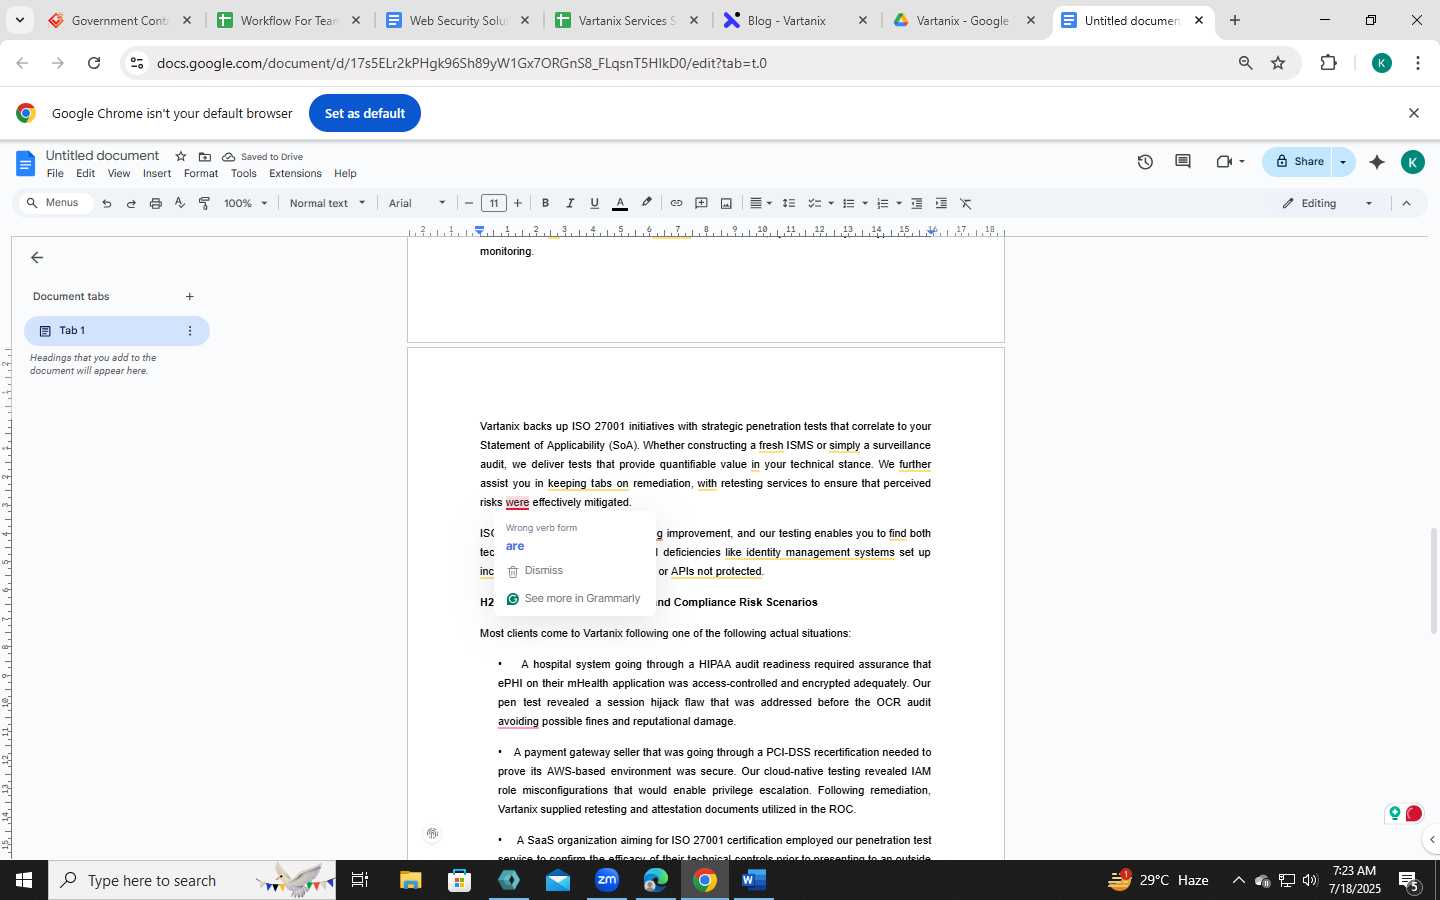This screenshot has height=900, width=1440.
Task: Edit the font size field showing 11
Action: [x=493, y=203]
